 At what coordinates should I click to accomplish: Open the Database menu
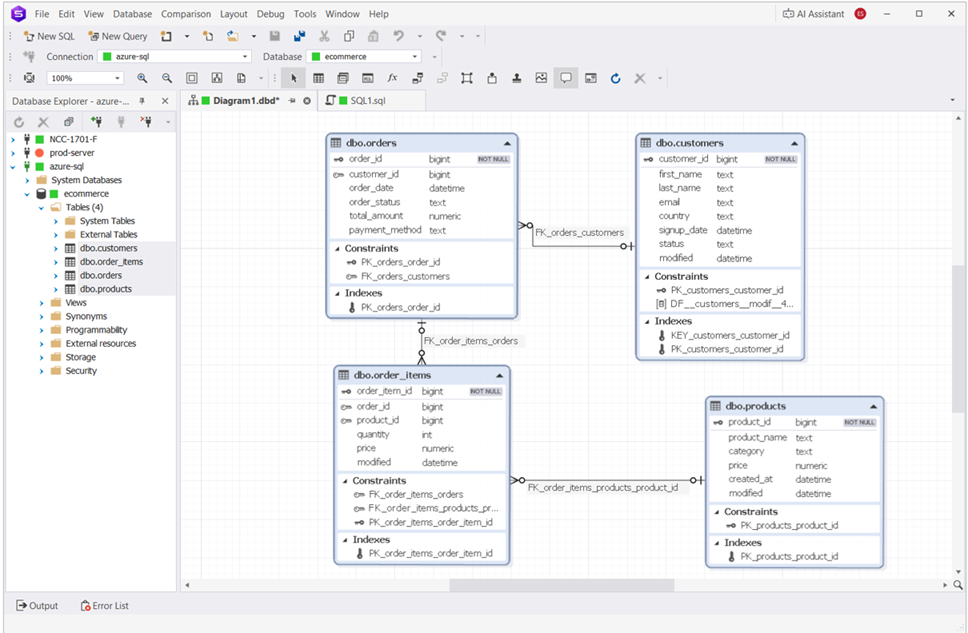[132, 14]
